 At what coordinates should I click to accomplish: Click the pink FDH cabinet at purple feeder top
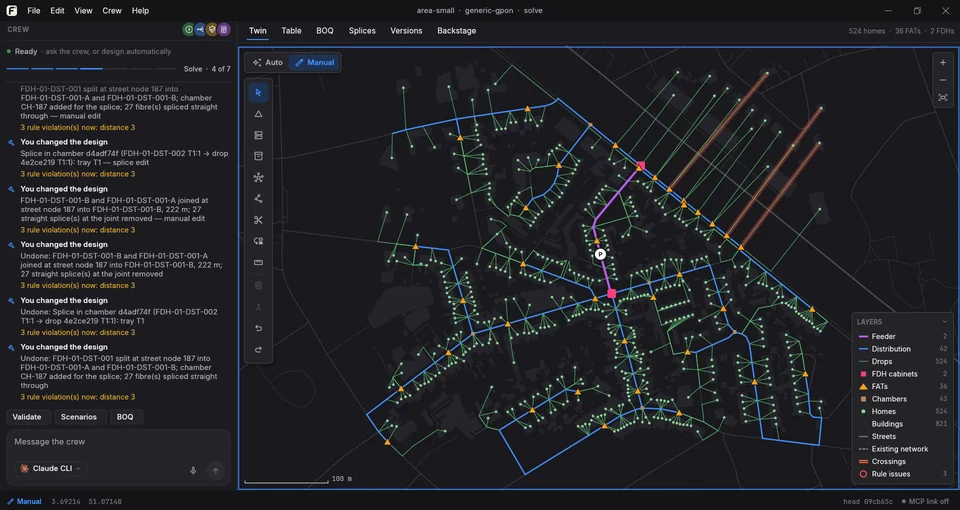pos(641,165)
